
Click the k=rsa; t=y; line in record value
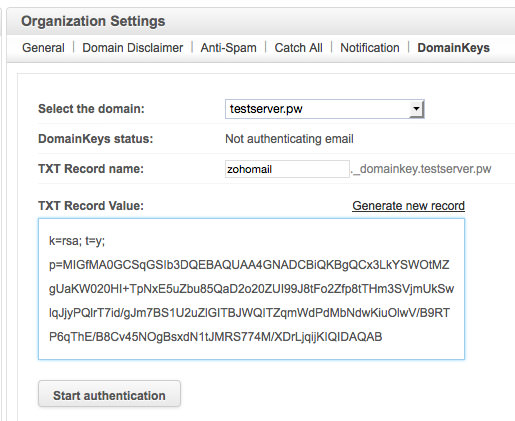click(77, 241)
